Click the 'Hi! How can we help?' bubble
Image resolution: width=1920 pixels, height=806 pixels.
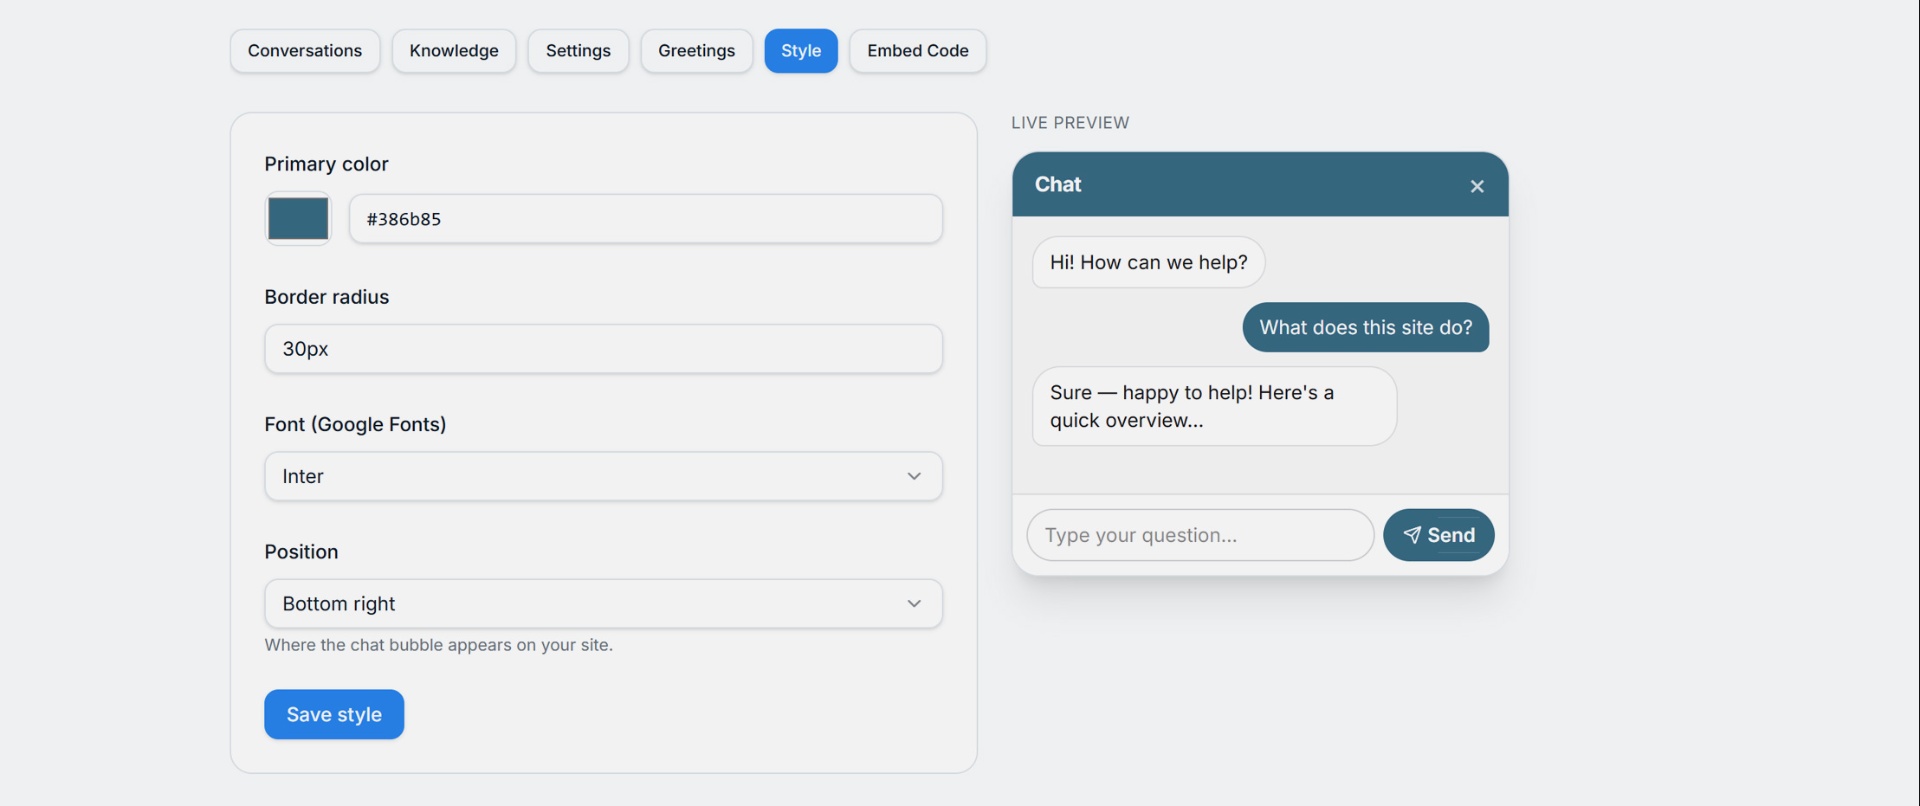1149,262
